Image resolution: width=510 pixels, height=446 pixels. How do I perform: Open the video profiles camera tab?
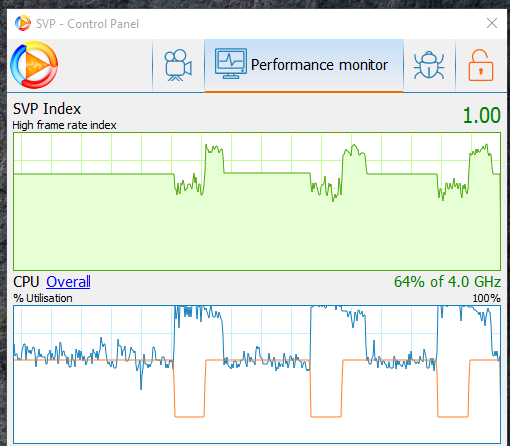click(x=178, y=65)
